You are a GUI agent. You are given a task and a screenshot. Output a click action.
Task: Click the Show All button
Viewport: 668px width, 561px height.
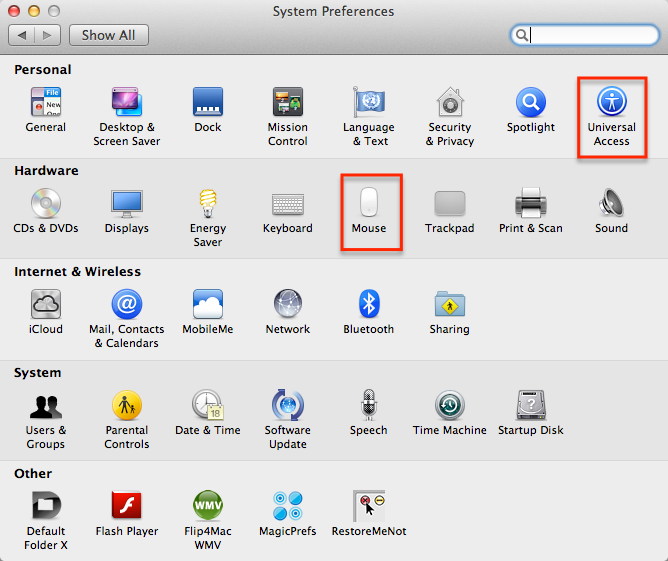coord(108,35)
